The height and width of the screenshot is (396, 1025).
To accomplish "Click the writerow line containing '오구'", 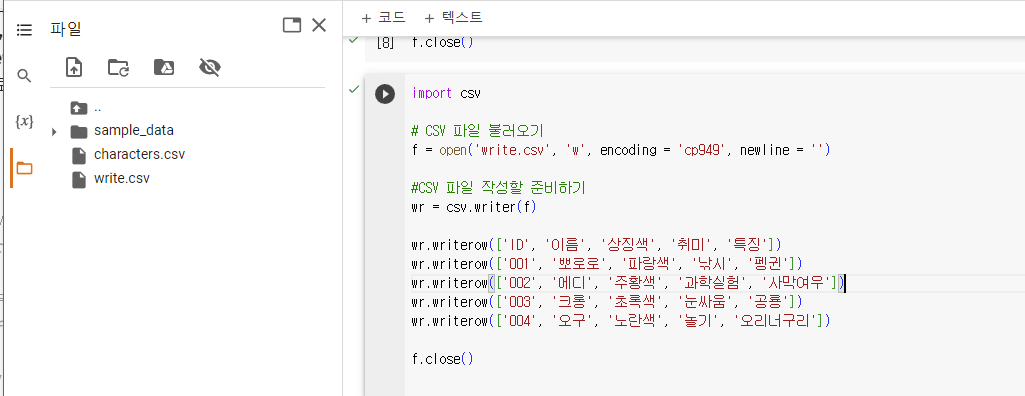I will (x=620, y=321).
